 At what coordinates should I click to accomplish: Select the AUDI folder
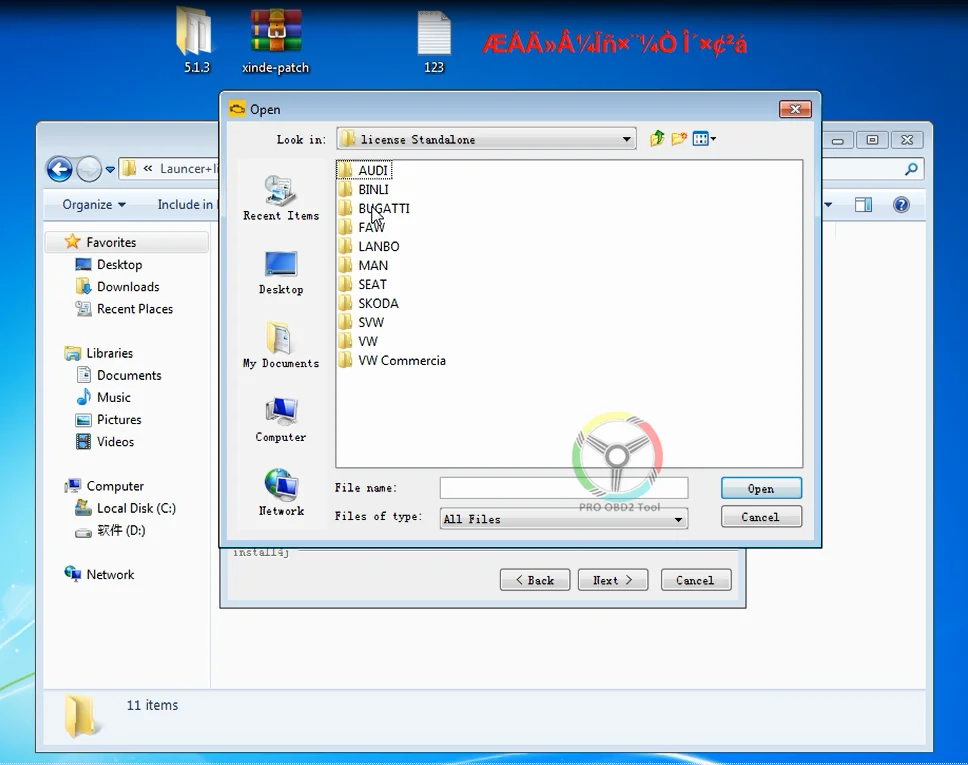click(364, 170)
